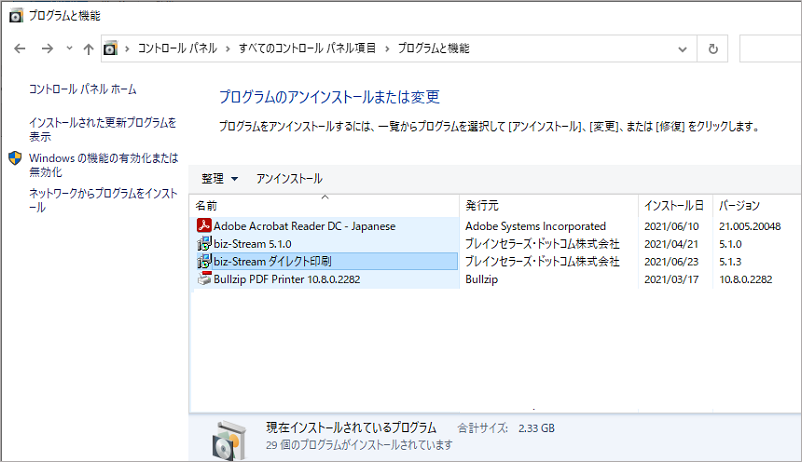This screenshot has height=473, width=808.
Task: Click the search box in top right
Action: pyautogui.click(x=770, y=48)
